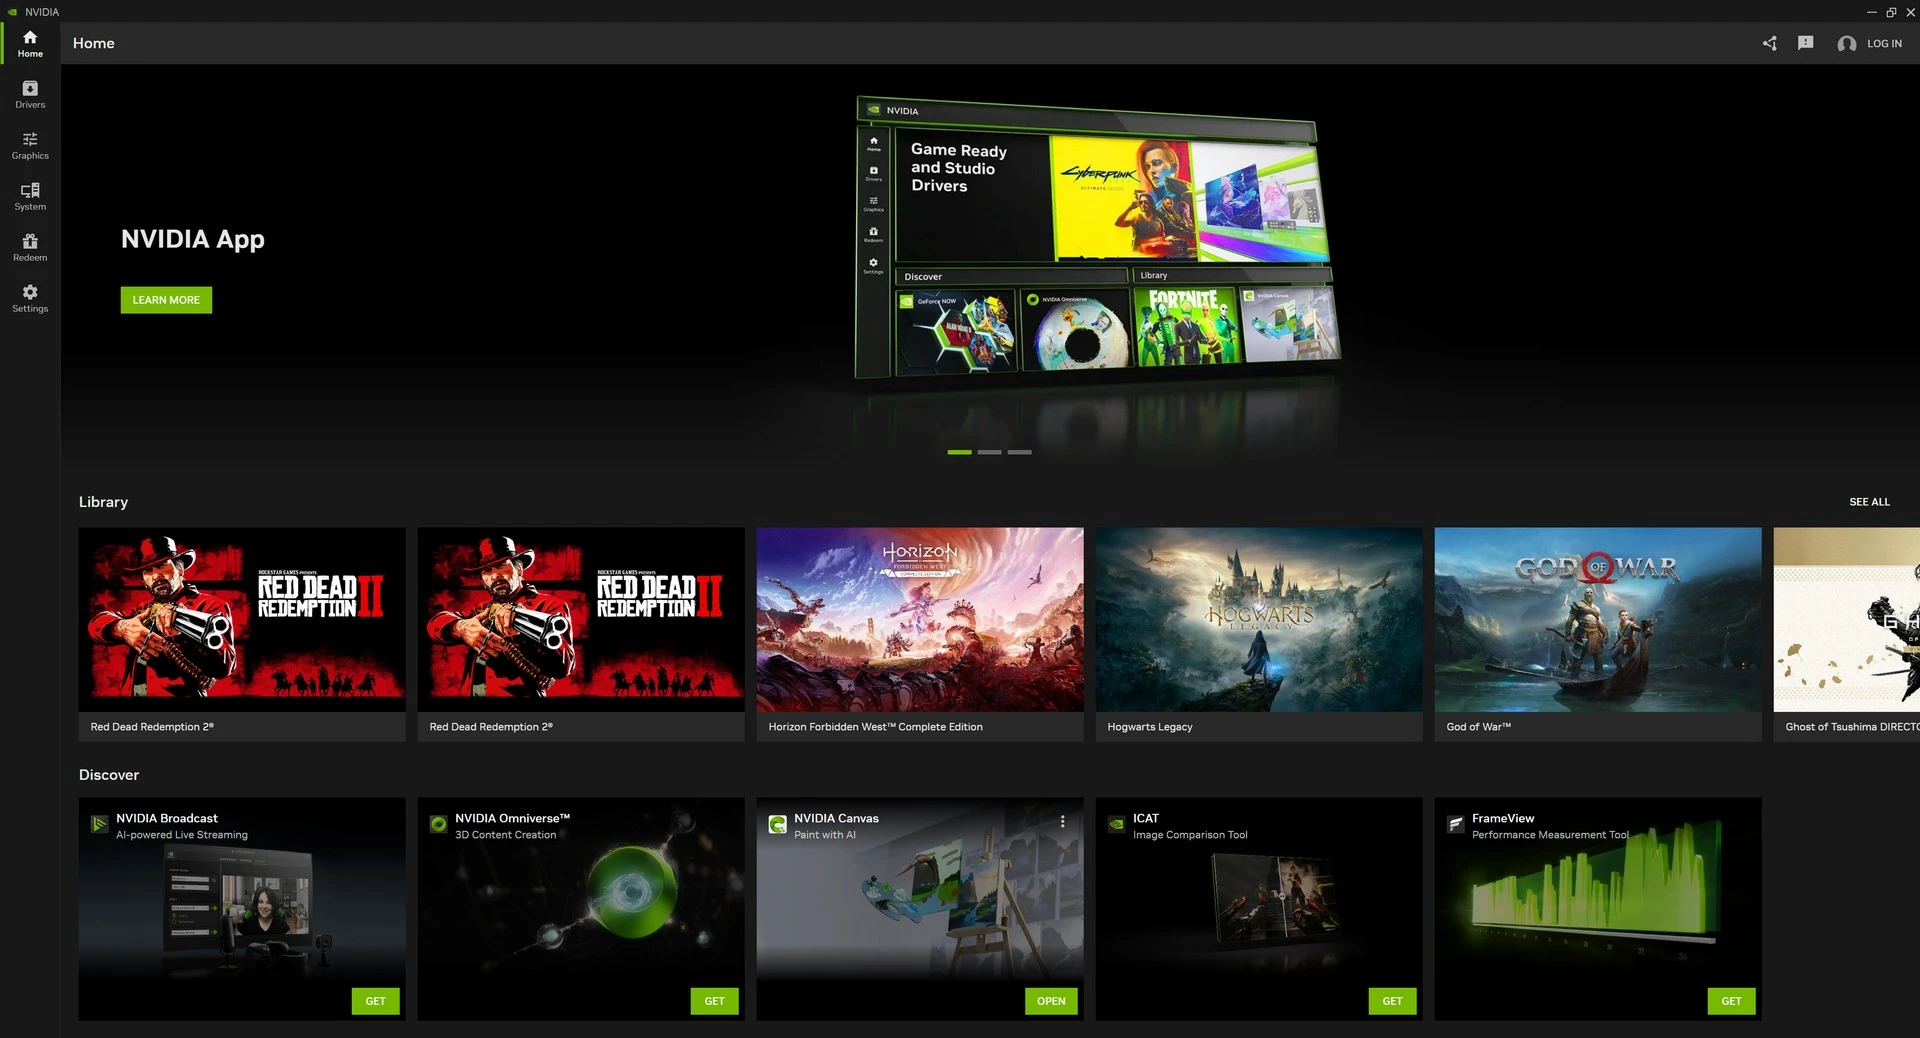
Task: Click the NVIDIA Canvas logo icon
Action: (x=777, y=824)
